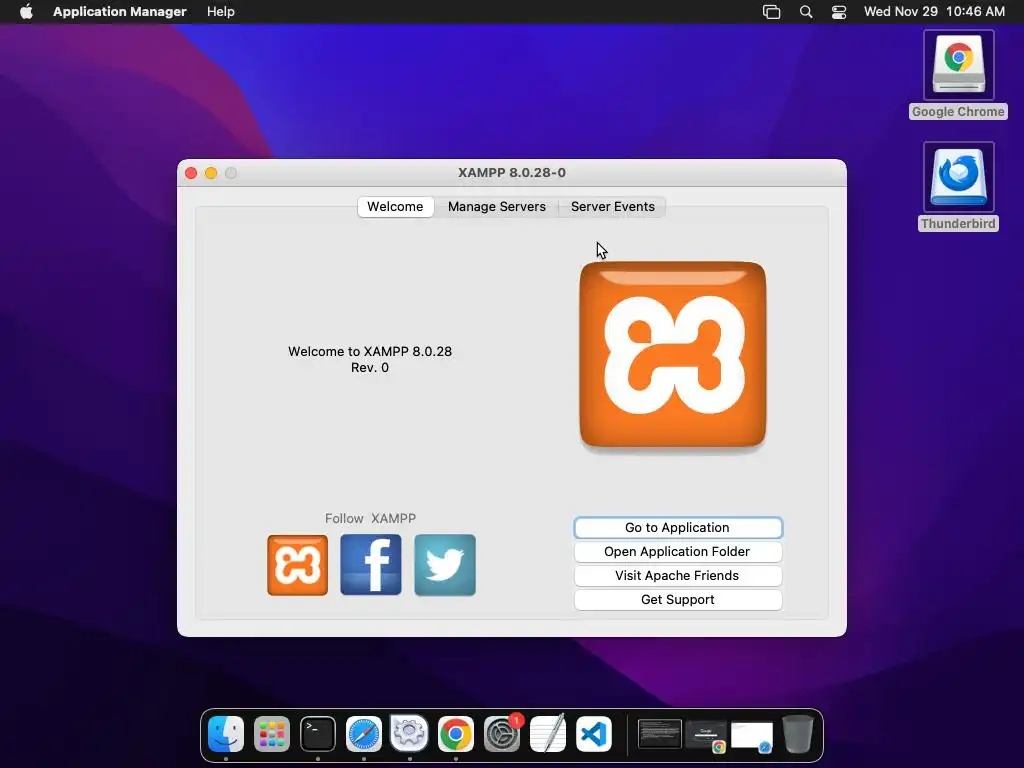The height and width of the screenshot is (768, 1024).
Task: Open the Thunderbird desktop disk icon
Action: (958, 176)
